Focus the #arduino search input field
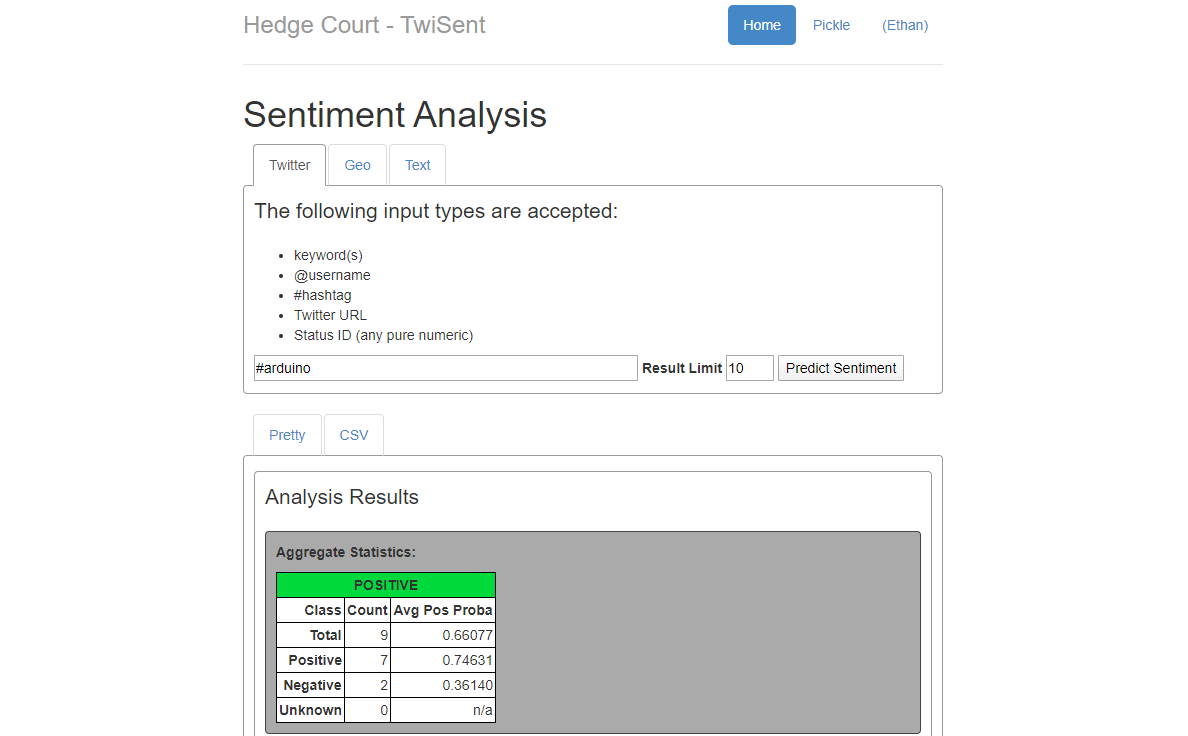The height and width of the screenshot is (736, 1188). pyautogui.click(x=446, y=368)
